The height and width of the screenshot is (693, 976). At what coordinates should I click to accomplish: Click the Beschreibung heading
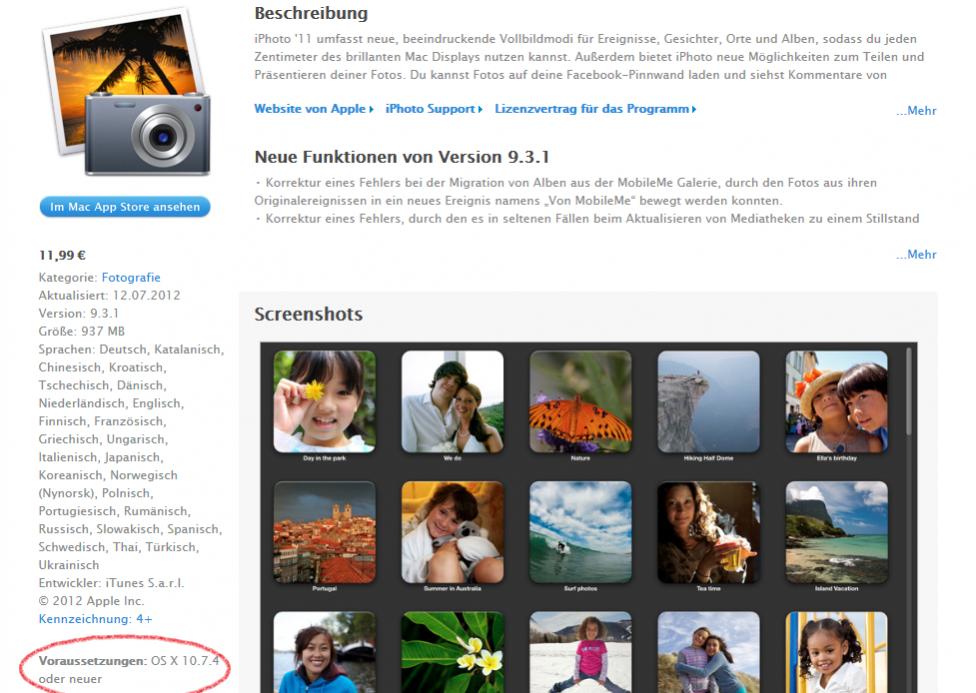coord(311,13)
